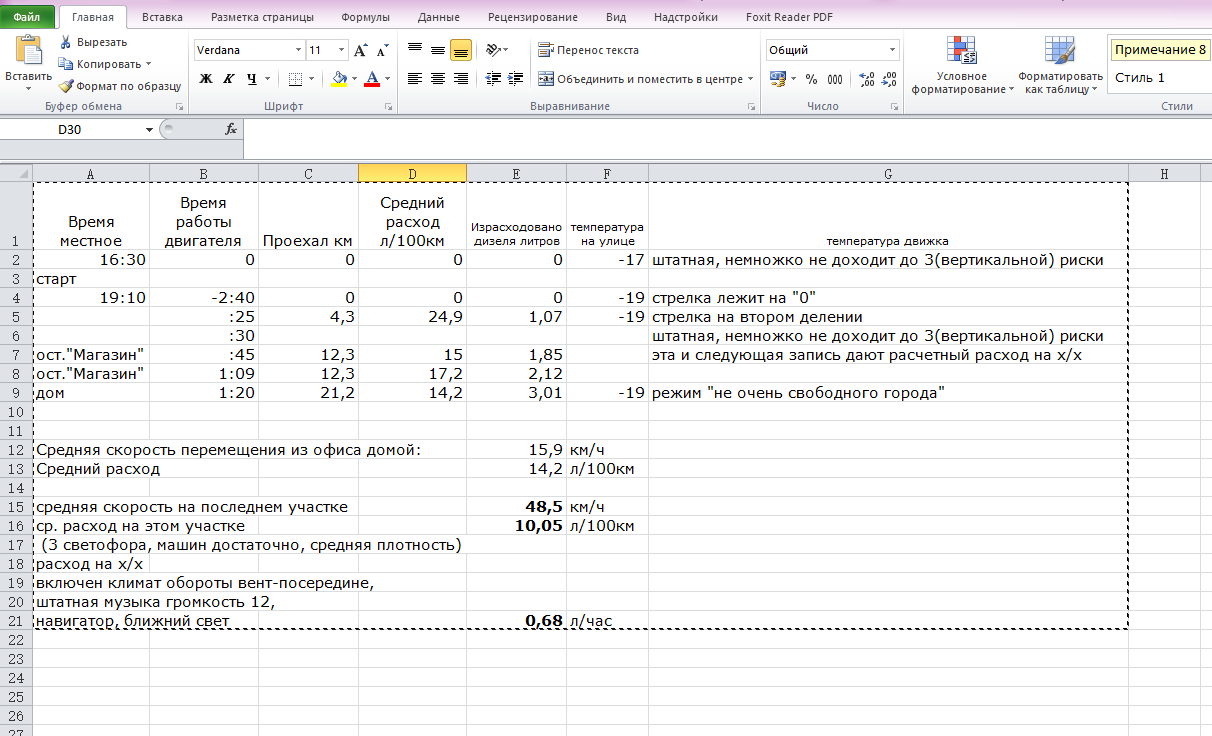This screenshot has height=736, width=1212.
Task: Open the Verdana font name dropdown
Action: pyautogui.click(x=298, y=50)
